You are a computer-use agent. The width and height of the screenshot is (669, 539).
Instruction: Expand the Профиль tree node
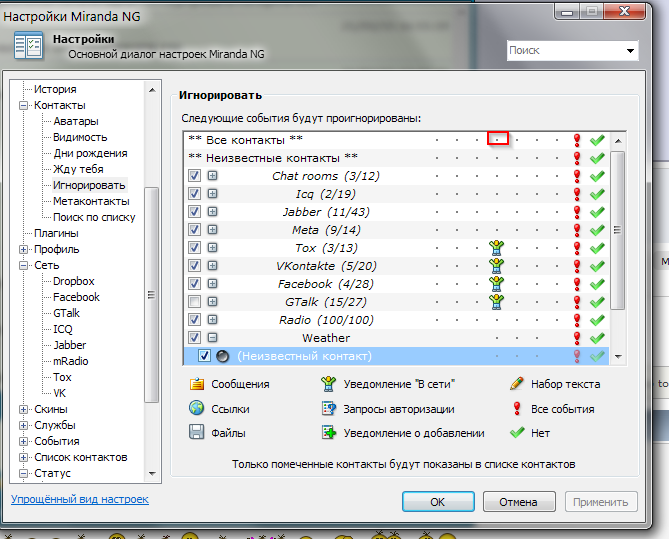pyautogui.click(x=23, y=249)
